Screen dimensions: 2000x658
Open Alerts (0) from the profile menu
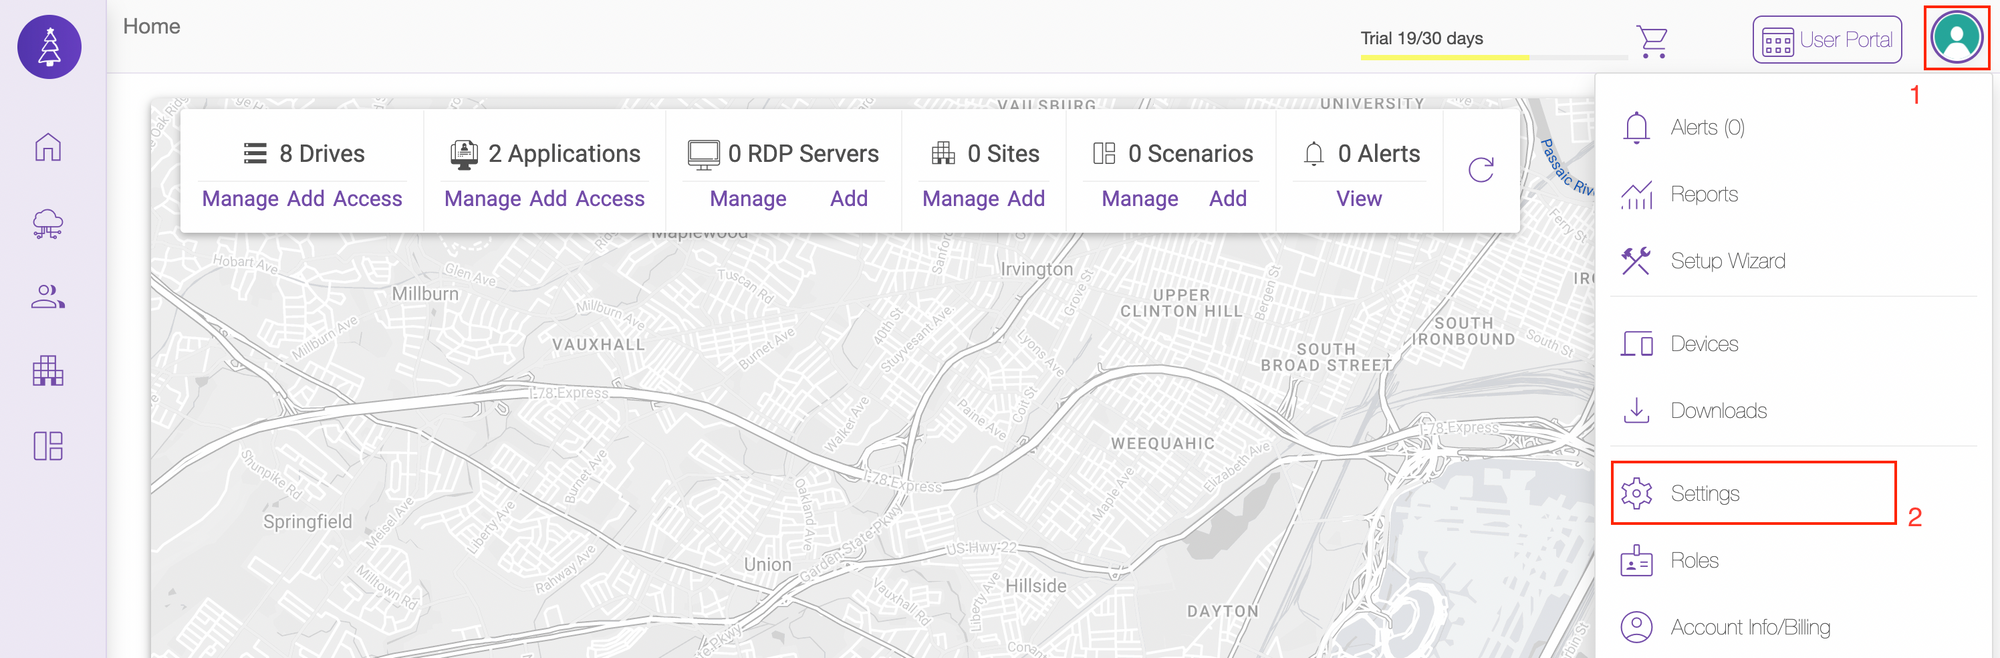click(1708, 127)
